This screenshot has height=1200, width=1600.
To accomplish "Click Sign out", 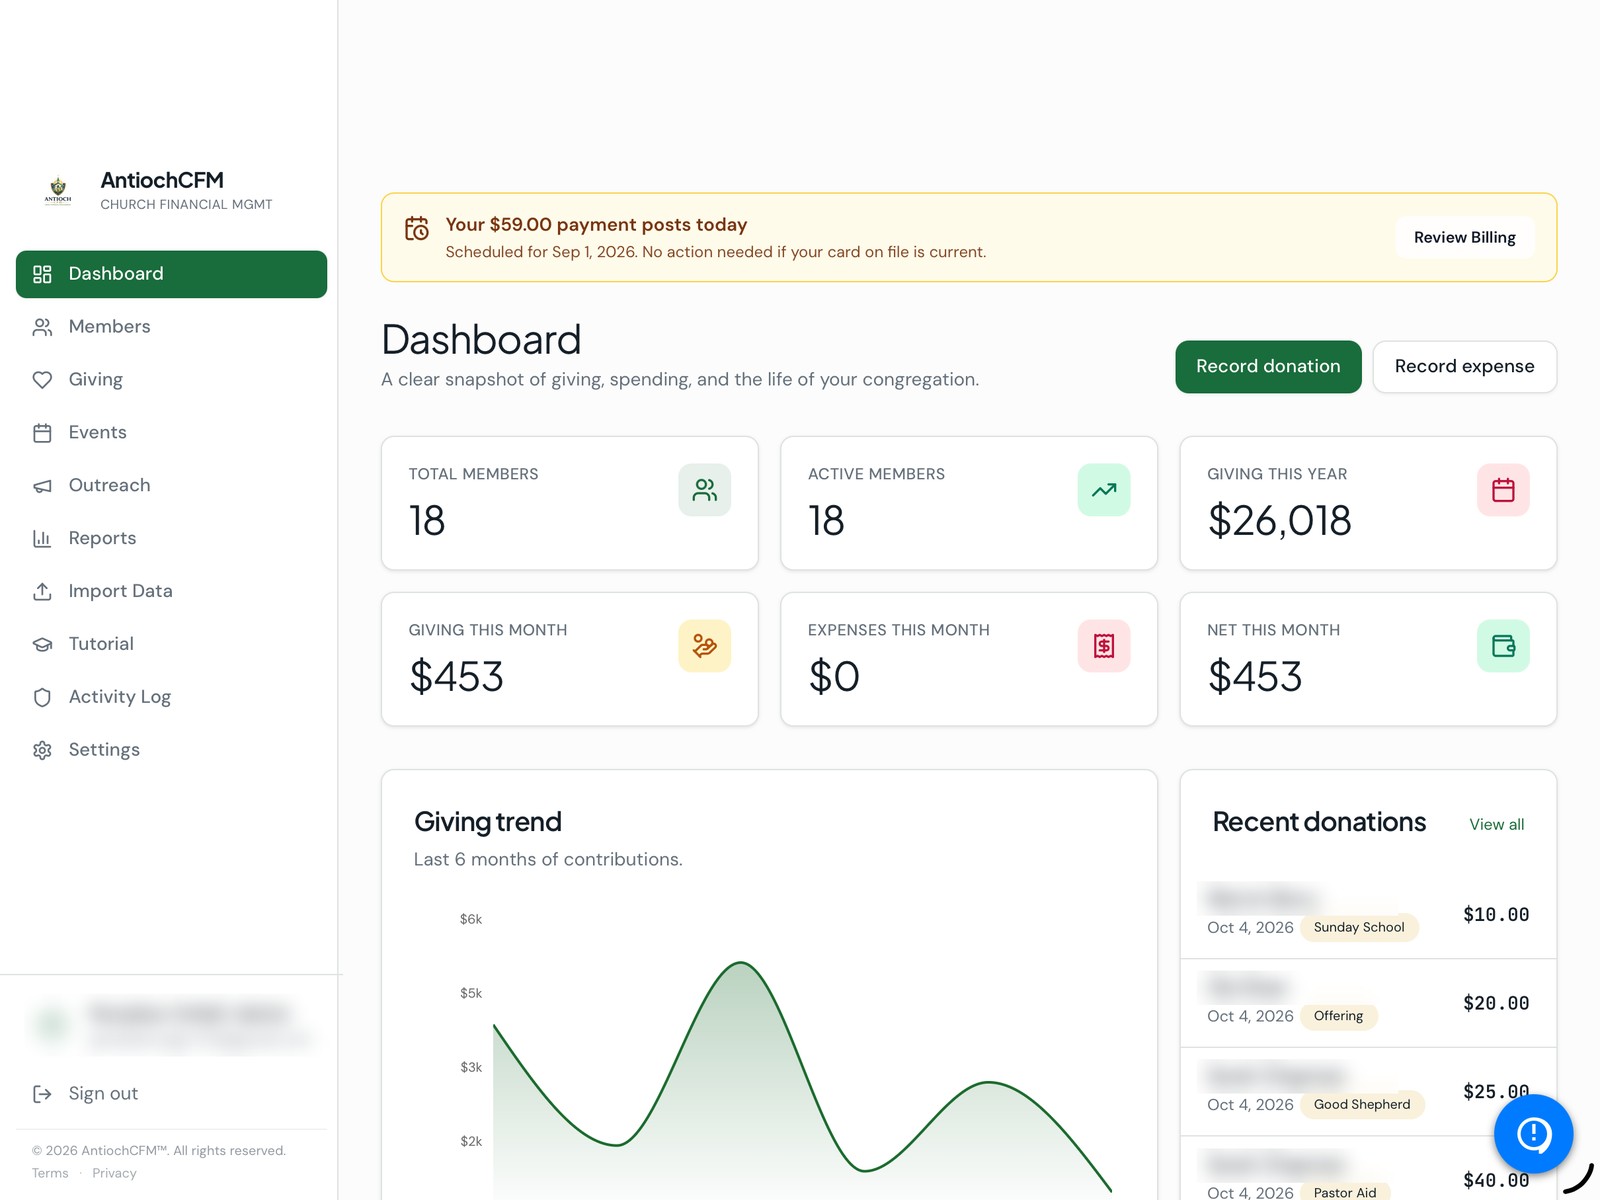I will point(172,1094).
